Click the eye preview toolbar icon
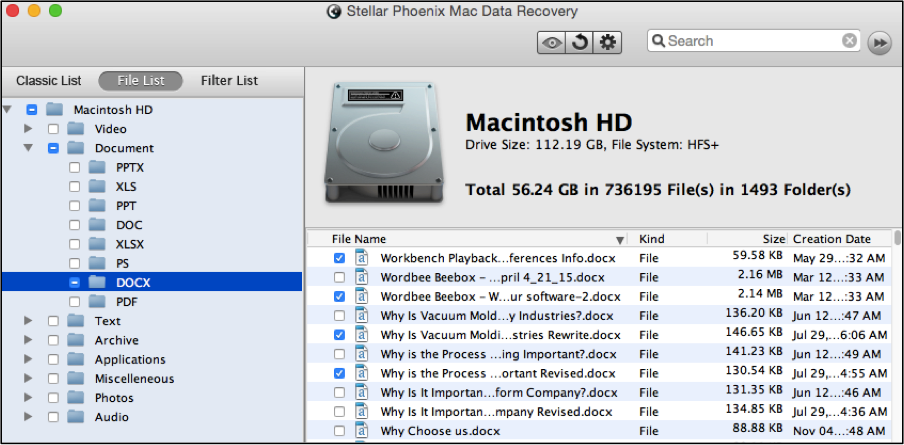Image resolution: width=904 pixels, height=445 pixels. click(x=552, y=43)
